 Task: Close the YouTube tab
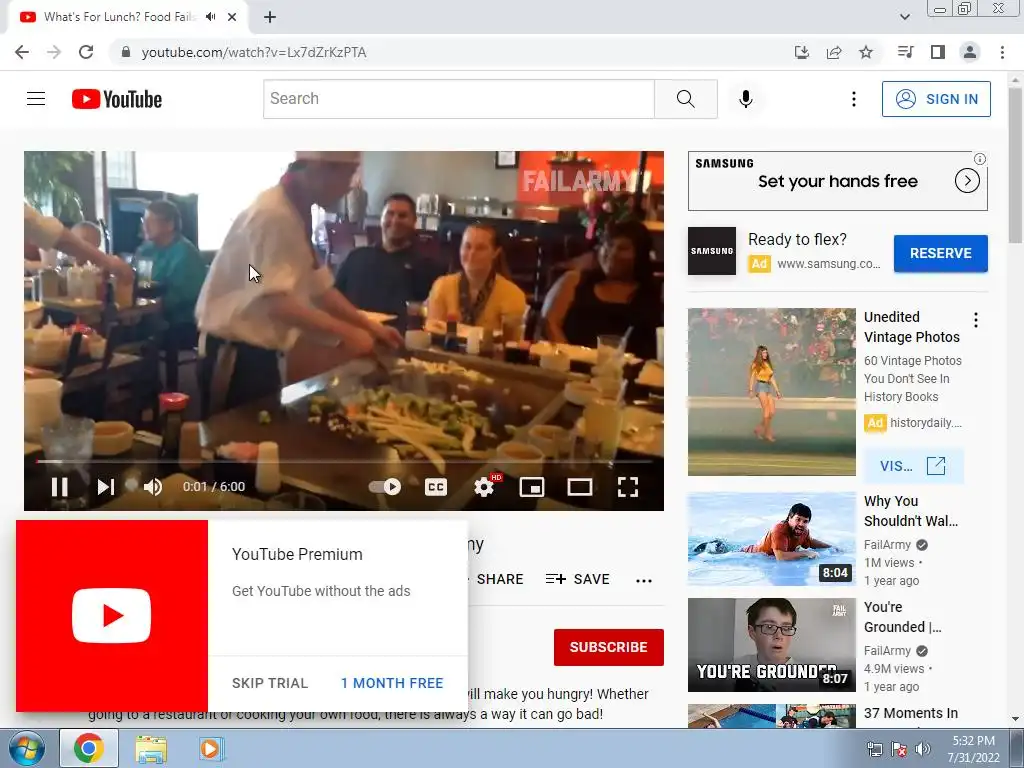pyautogui.click(x=232, y=17)
